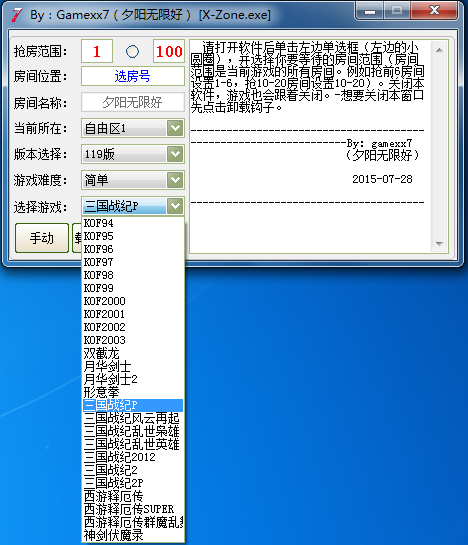Select KOF2000 in the game list
The height and width of the screenshot is (545, 468).
pyautogui.click(x=133, y=301)
